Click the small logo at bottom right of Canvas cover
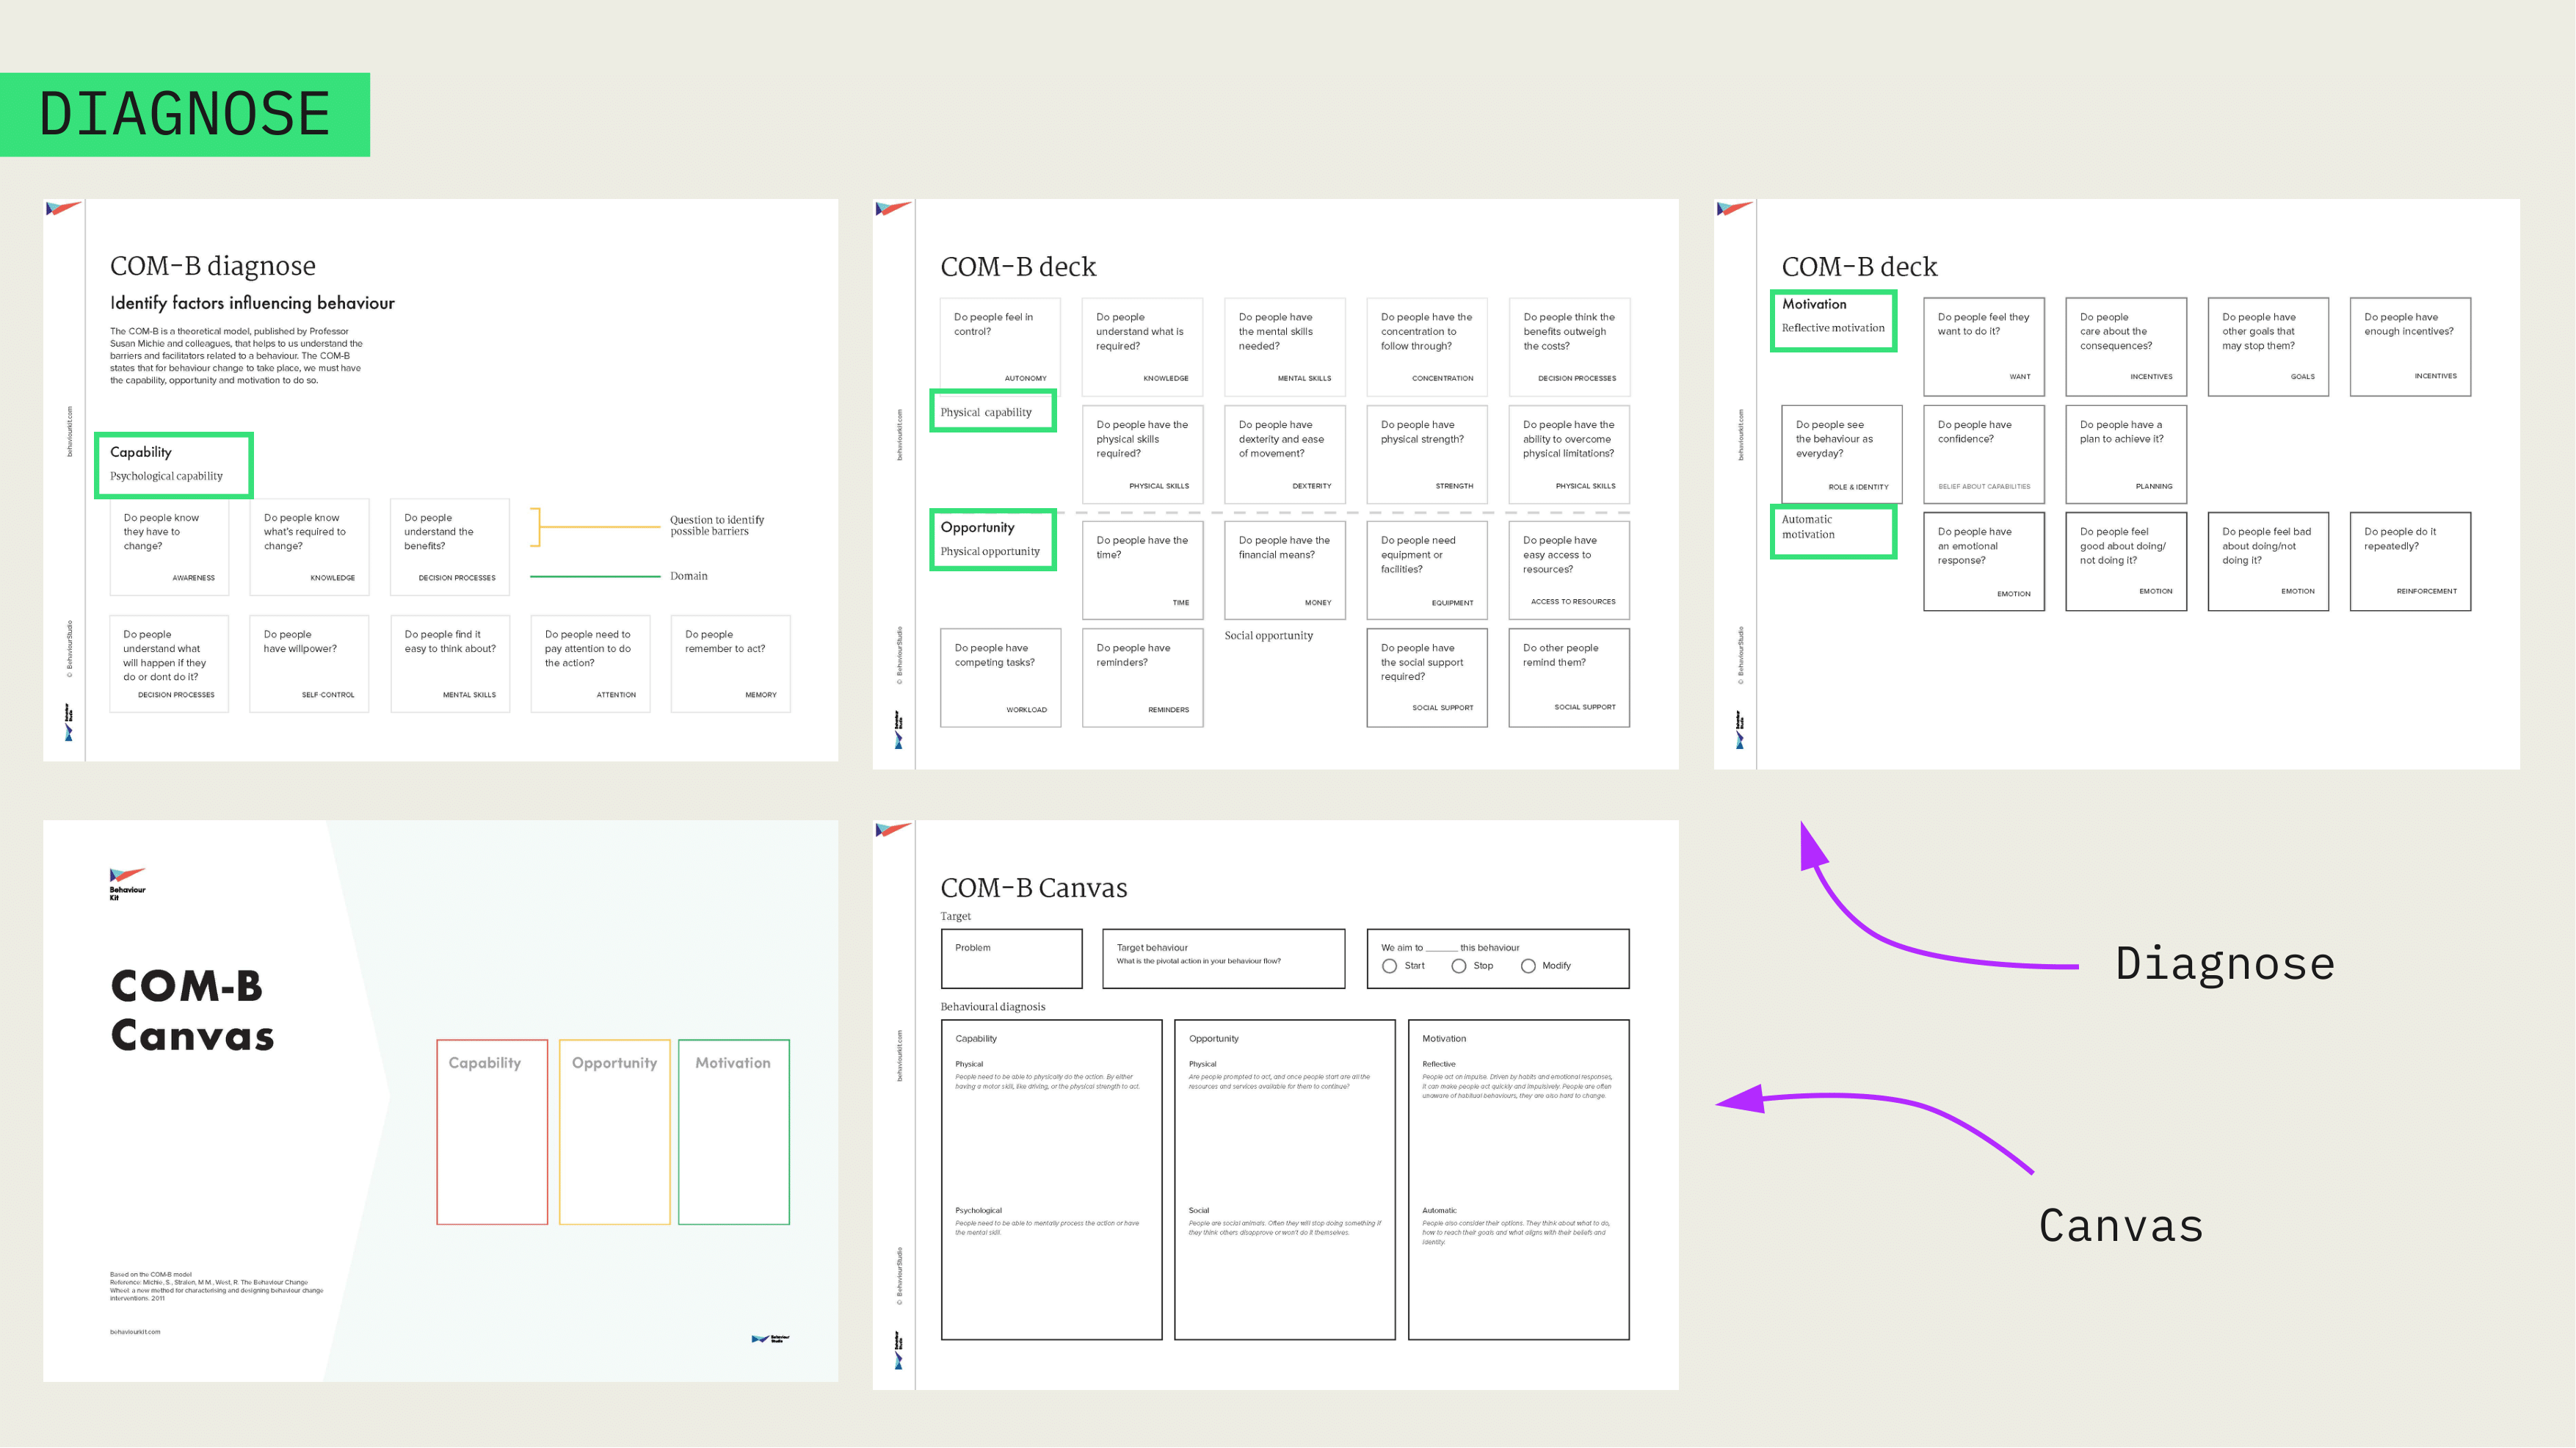 click(770, 1338)
